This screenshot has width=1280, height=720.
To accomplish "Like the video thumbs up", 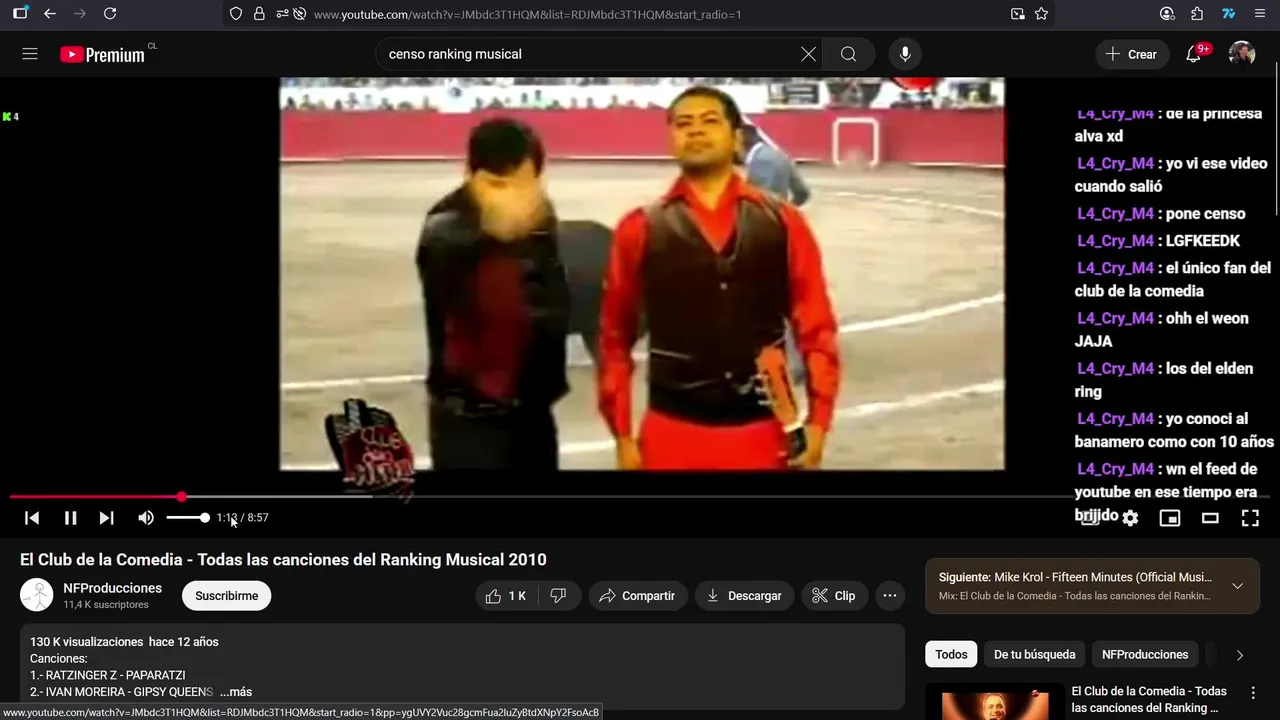I will 506,596.
